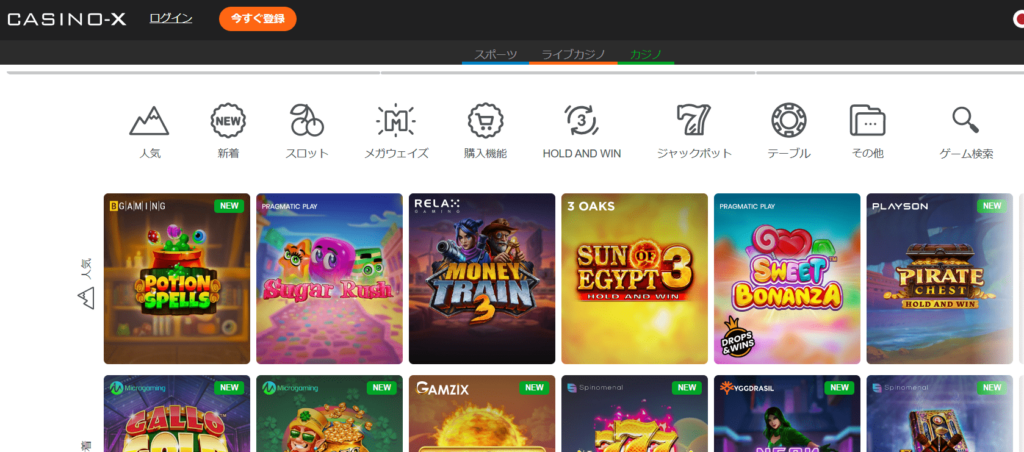Click the first banner carousel indicator bar

pyautogui.click(x=193, y=73)
